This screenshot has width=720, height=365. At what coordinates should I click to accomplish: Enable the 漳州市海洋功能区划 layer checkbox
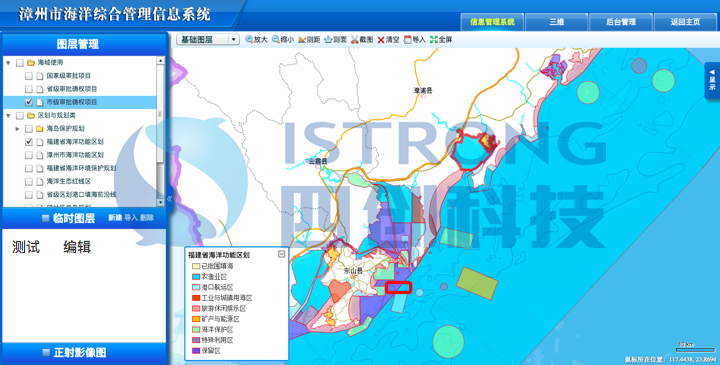pos(28,155)
